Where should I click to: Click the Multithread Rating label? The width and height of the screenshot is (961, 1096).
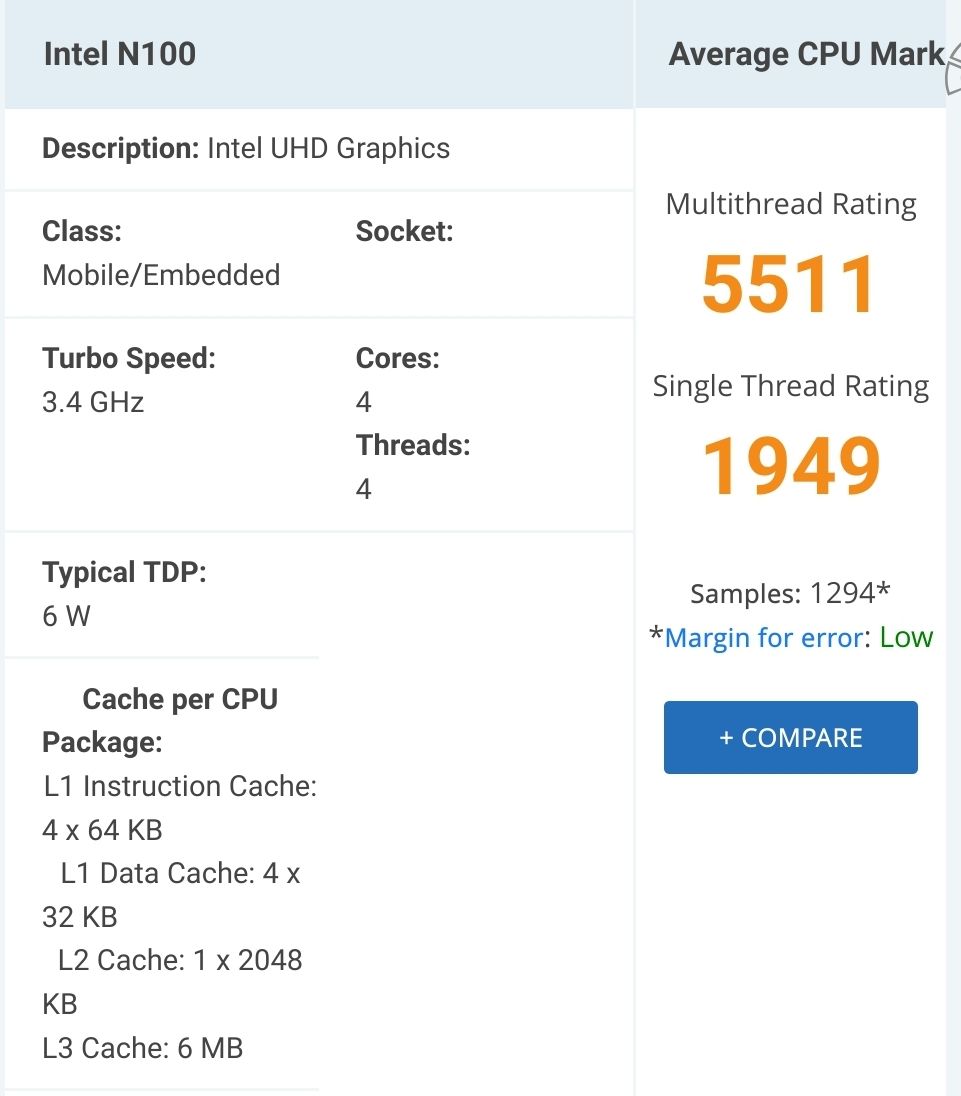[x=790, y=204]
